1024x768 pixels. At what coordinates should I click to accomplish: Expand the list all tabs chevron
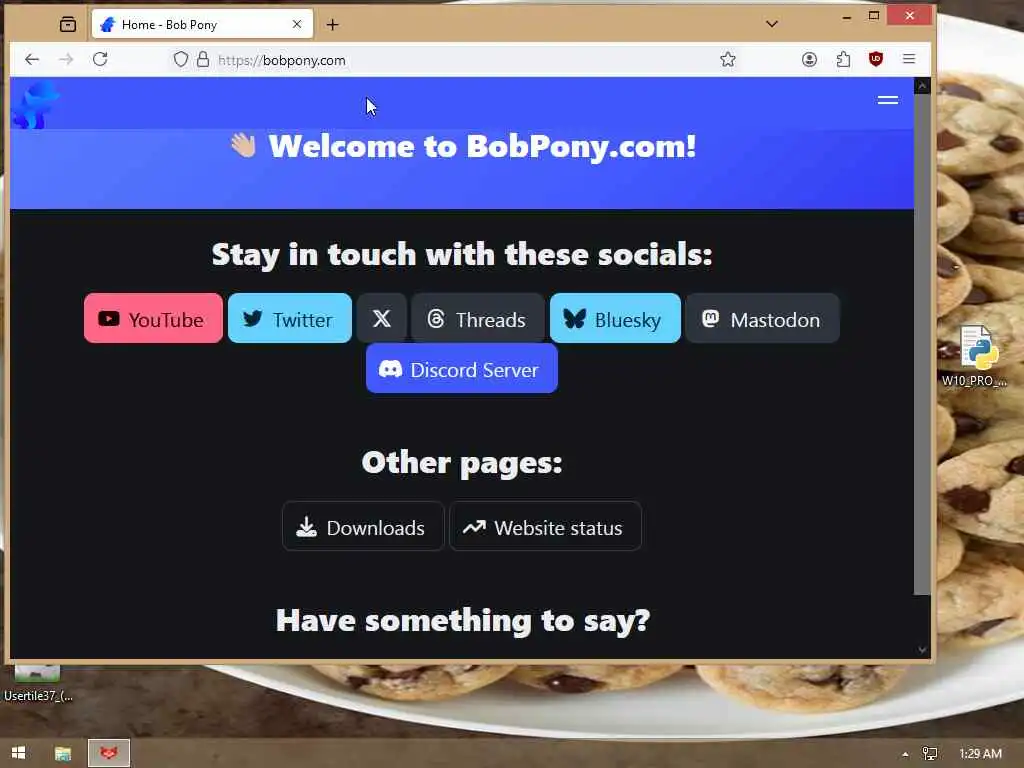pos(771,24)
